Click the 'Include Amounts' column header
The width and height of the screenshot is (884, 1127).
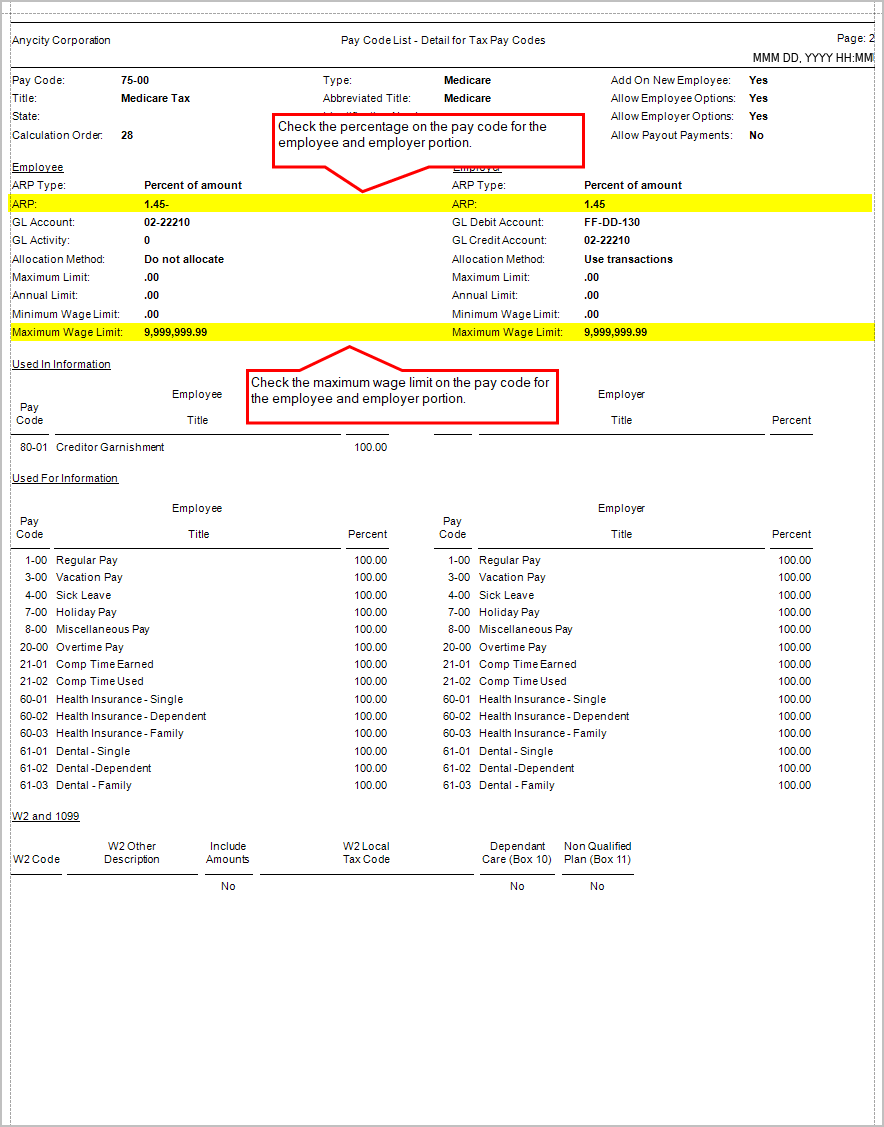point(228,853)
